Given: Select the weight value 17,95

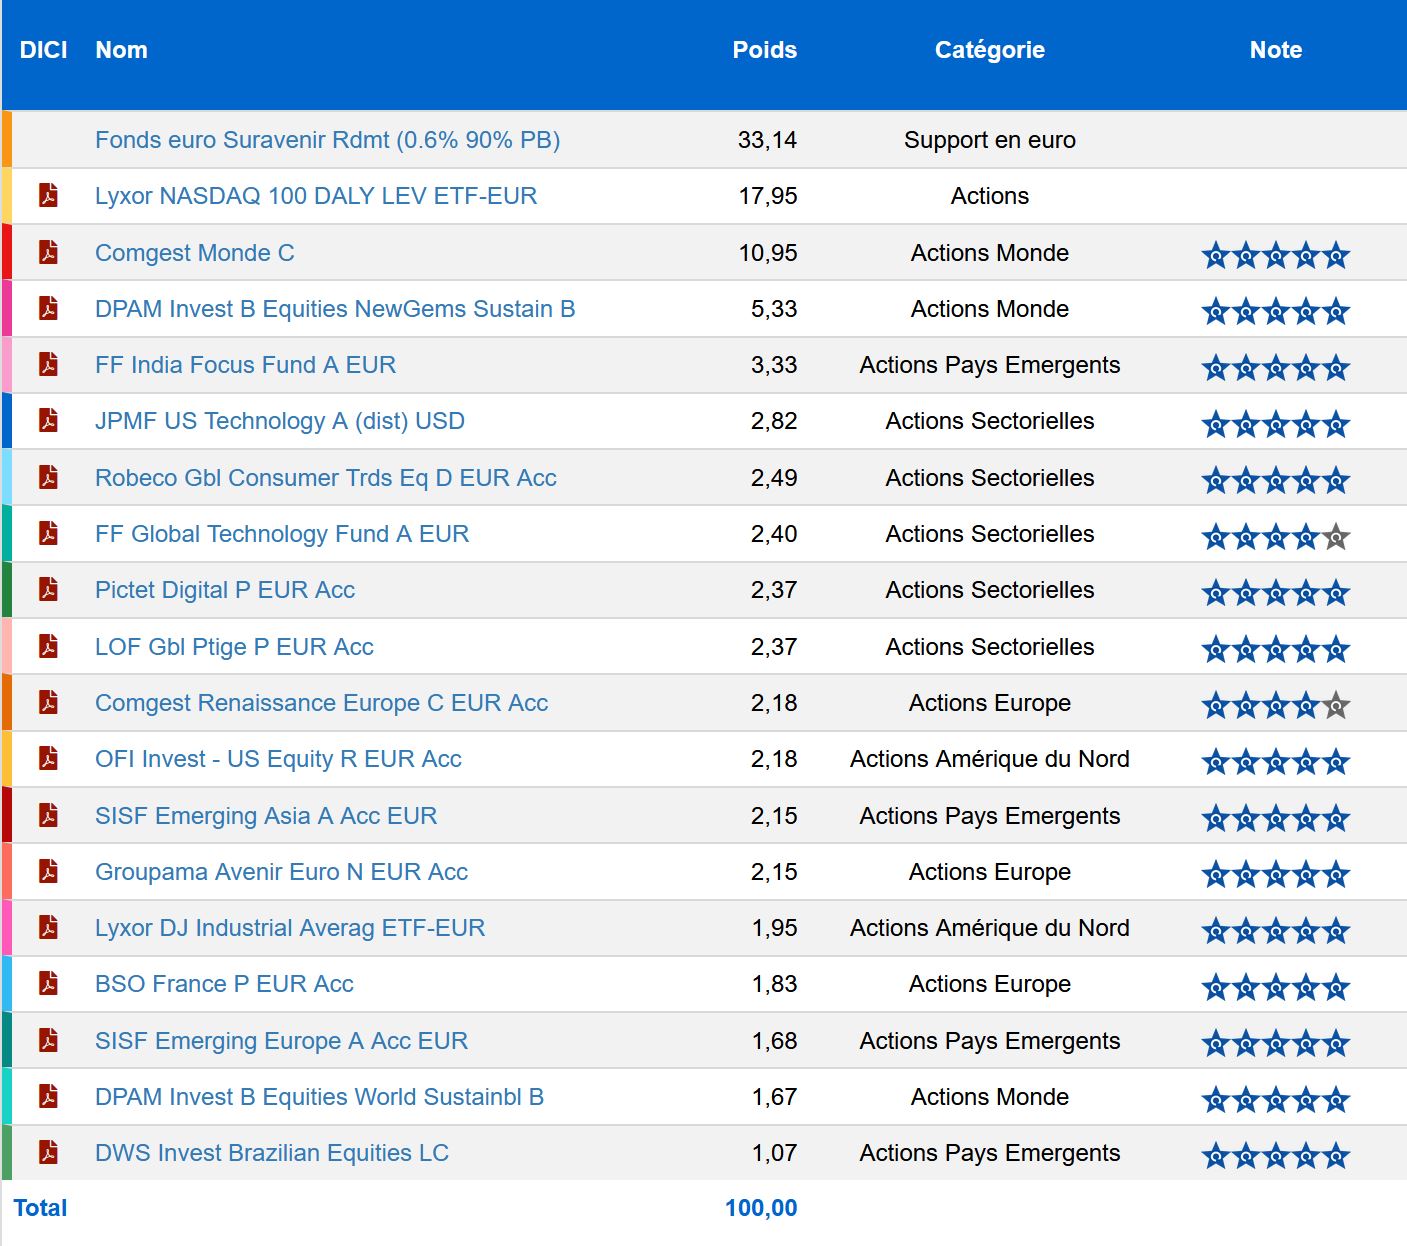Looking at the screenshot, I should pyautogui.click(x=767, y=196).
